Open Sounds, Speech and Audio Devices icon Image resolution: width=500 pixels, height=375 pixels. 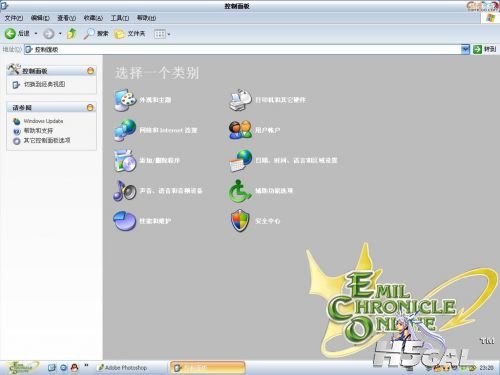coord(125,191)
